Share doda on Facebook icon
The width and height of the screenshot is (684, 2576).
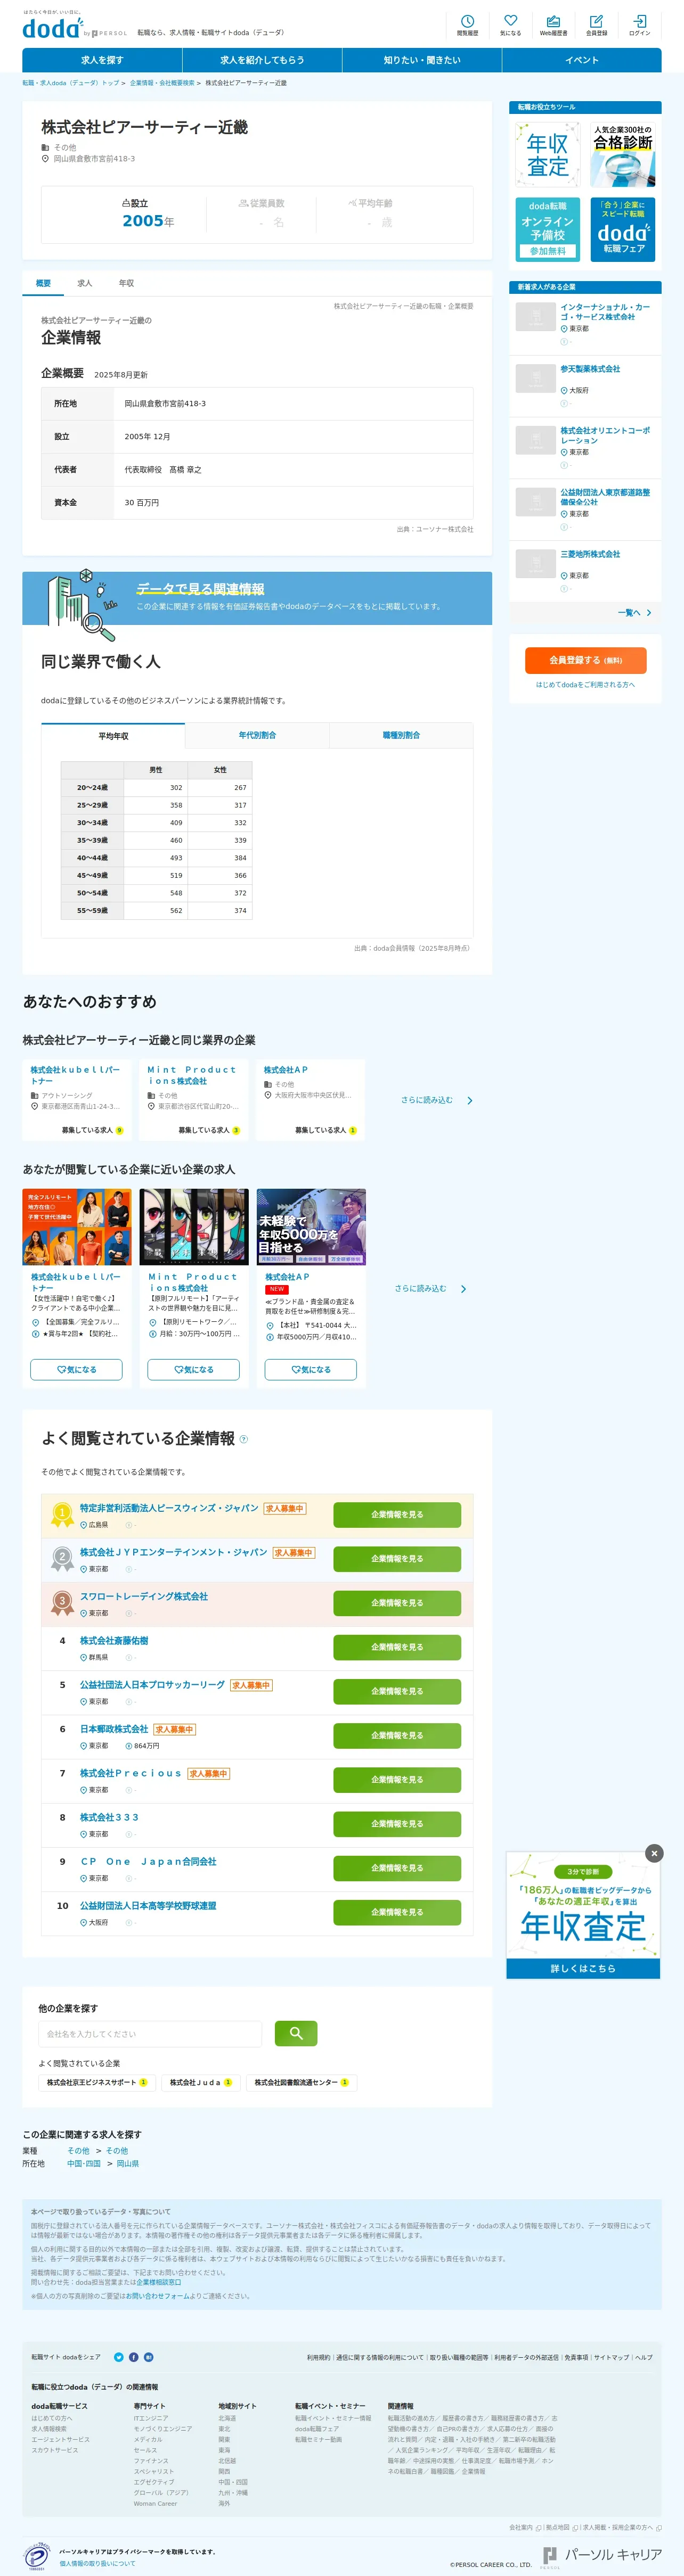(x=133, y=2357)
